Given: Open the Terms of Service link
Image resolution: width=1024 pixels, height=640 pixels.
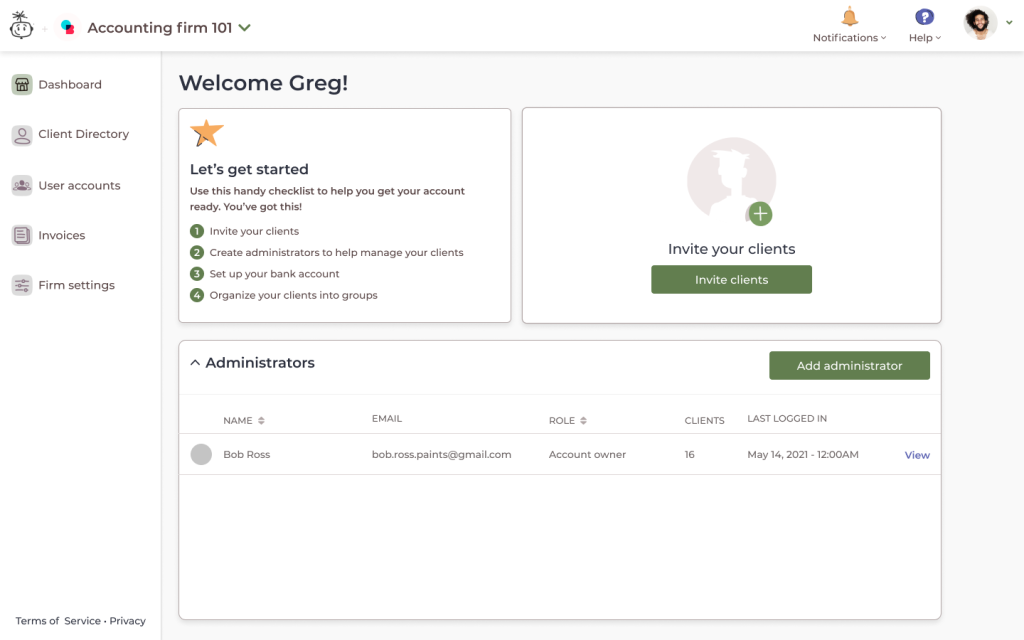Looking at the screenshot, I should click(x=58, y=621).
